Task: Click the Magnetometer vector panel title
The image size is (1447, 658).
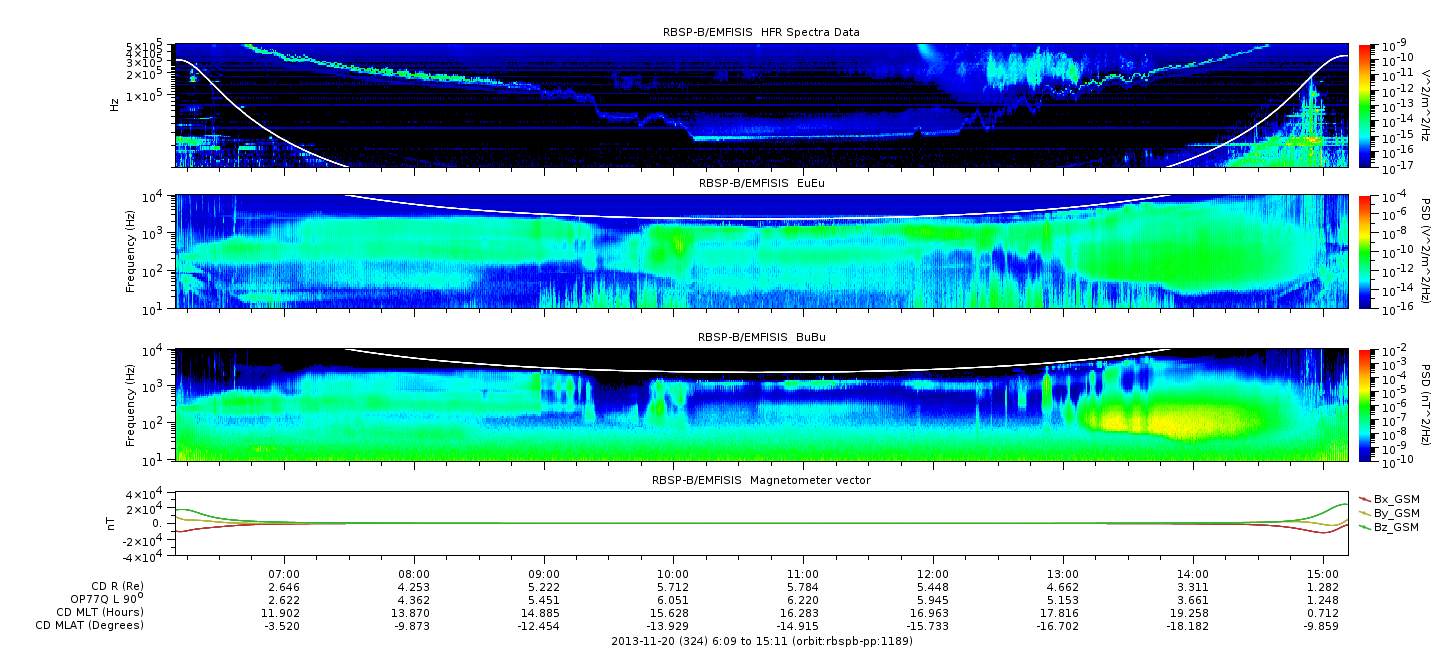Action: pyautogui.click(x=761, y=480)
